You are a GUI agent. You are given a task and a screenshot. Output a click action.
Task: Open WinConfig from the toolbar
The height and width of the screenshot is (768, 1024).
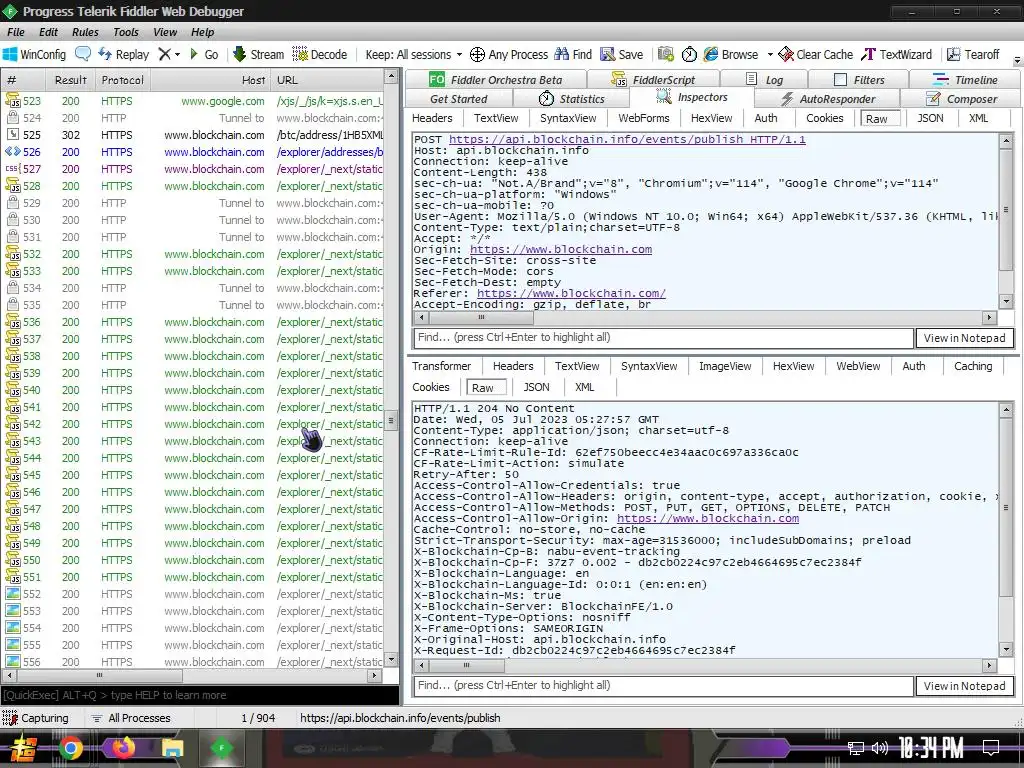(35, 54)
